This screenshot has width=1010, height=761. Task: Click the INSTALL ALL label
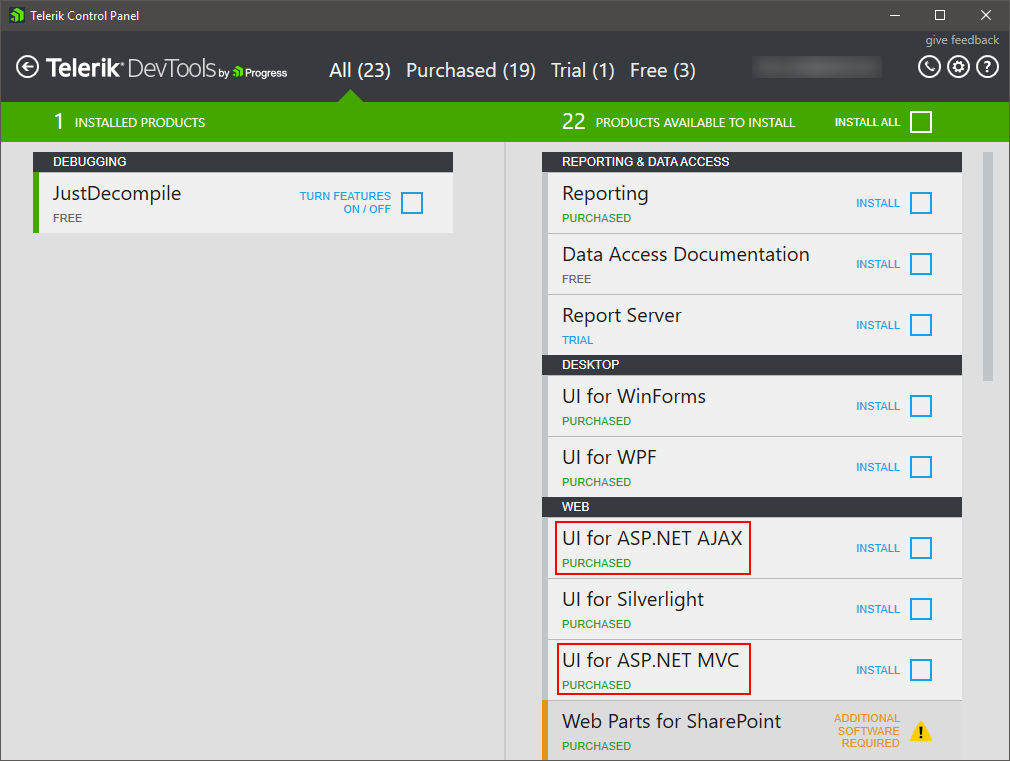coord(867,122)
